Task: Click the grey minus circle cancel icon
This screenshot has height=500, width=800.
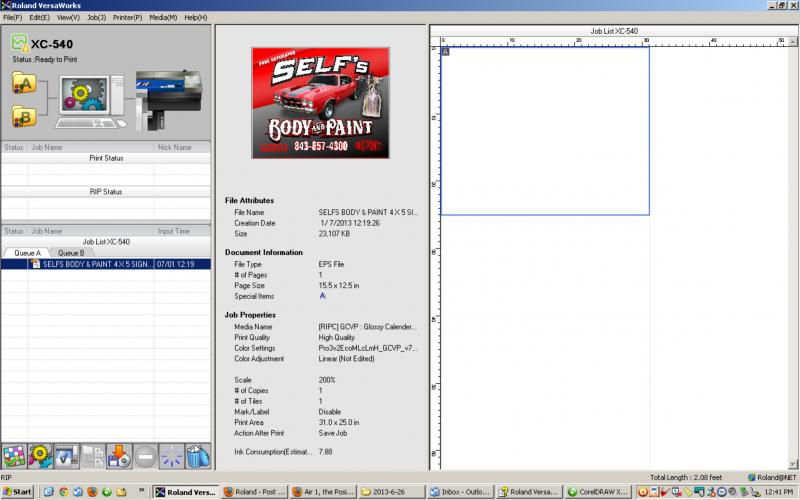Action: tap(145, 456)
